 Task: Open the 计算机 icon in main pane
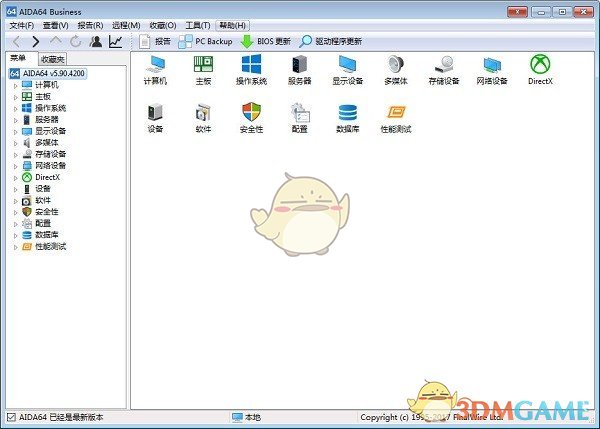[155, 70]
